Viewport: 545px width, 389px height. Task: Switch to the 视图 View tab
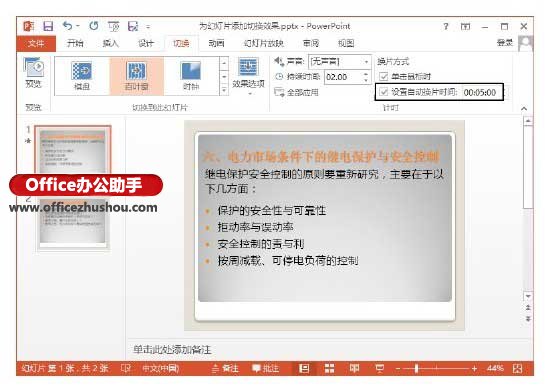(x=346, y=43)
